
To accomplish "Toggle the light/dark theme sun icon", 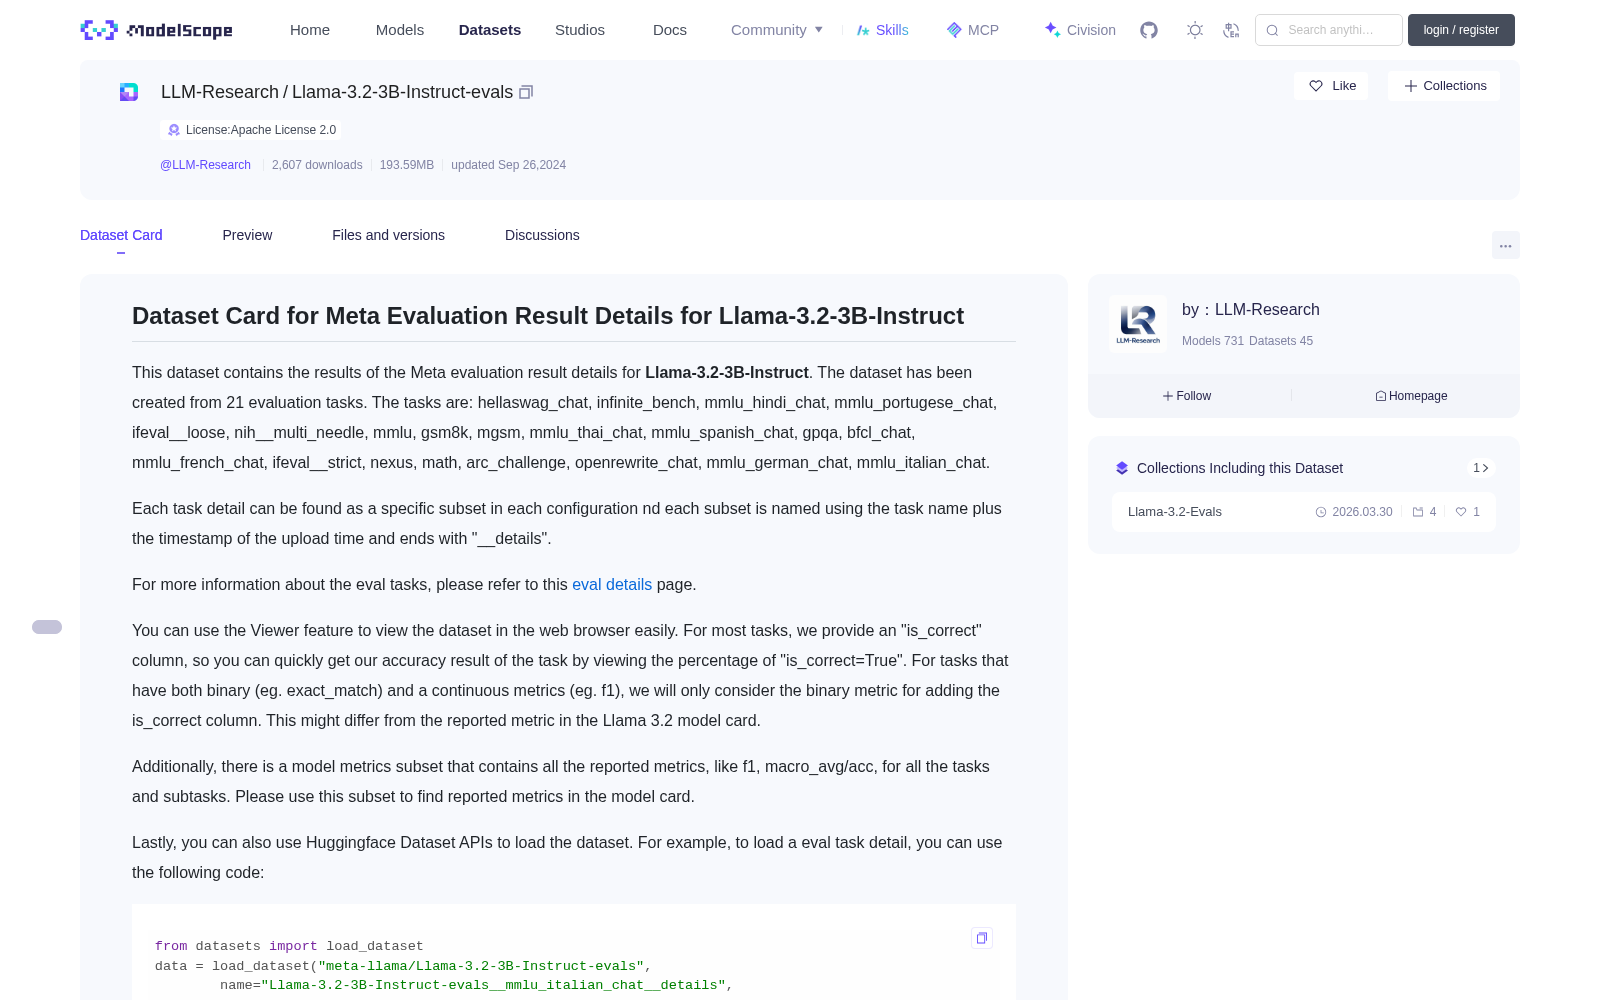I will coord(1194,30).
